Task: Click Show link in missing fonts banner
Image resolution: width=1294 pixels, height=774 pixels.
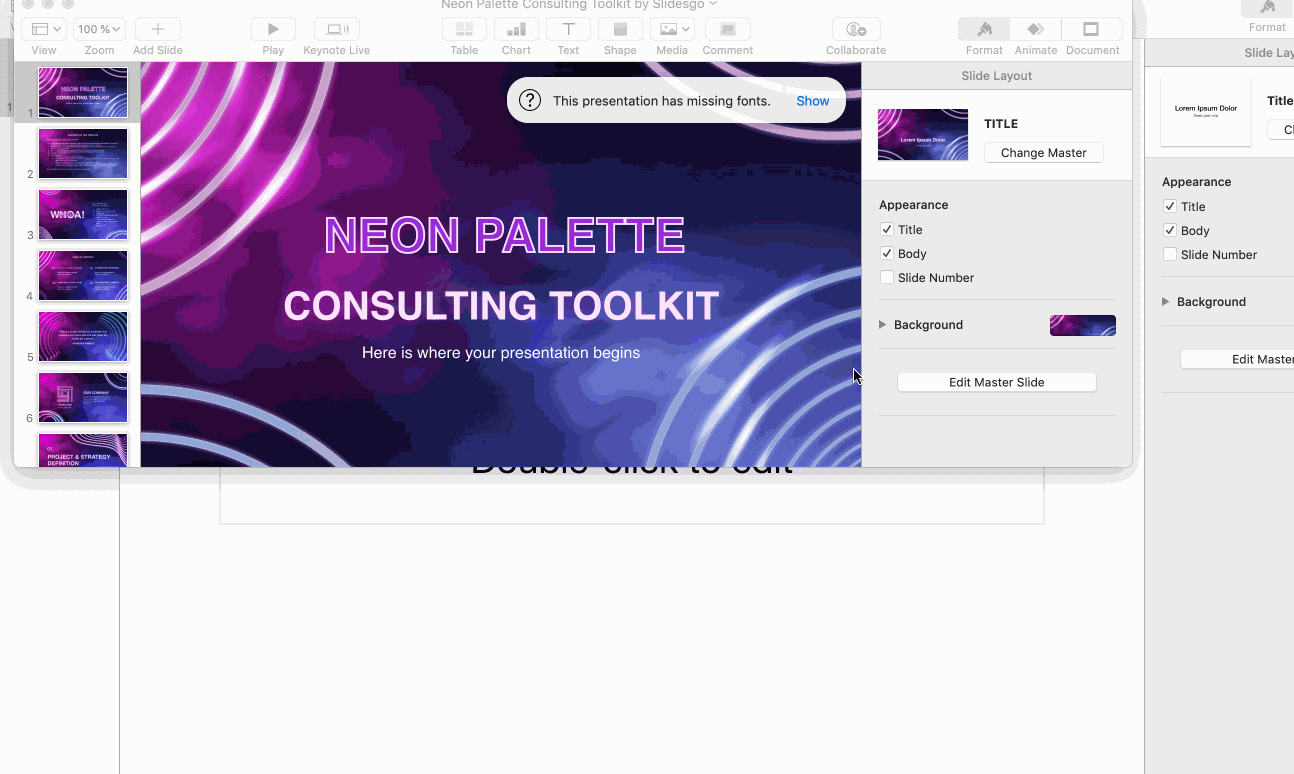Action: 812,101
